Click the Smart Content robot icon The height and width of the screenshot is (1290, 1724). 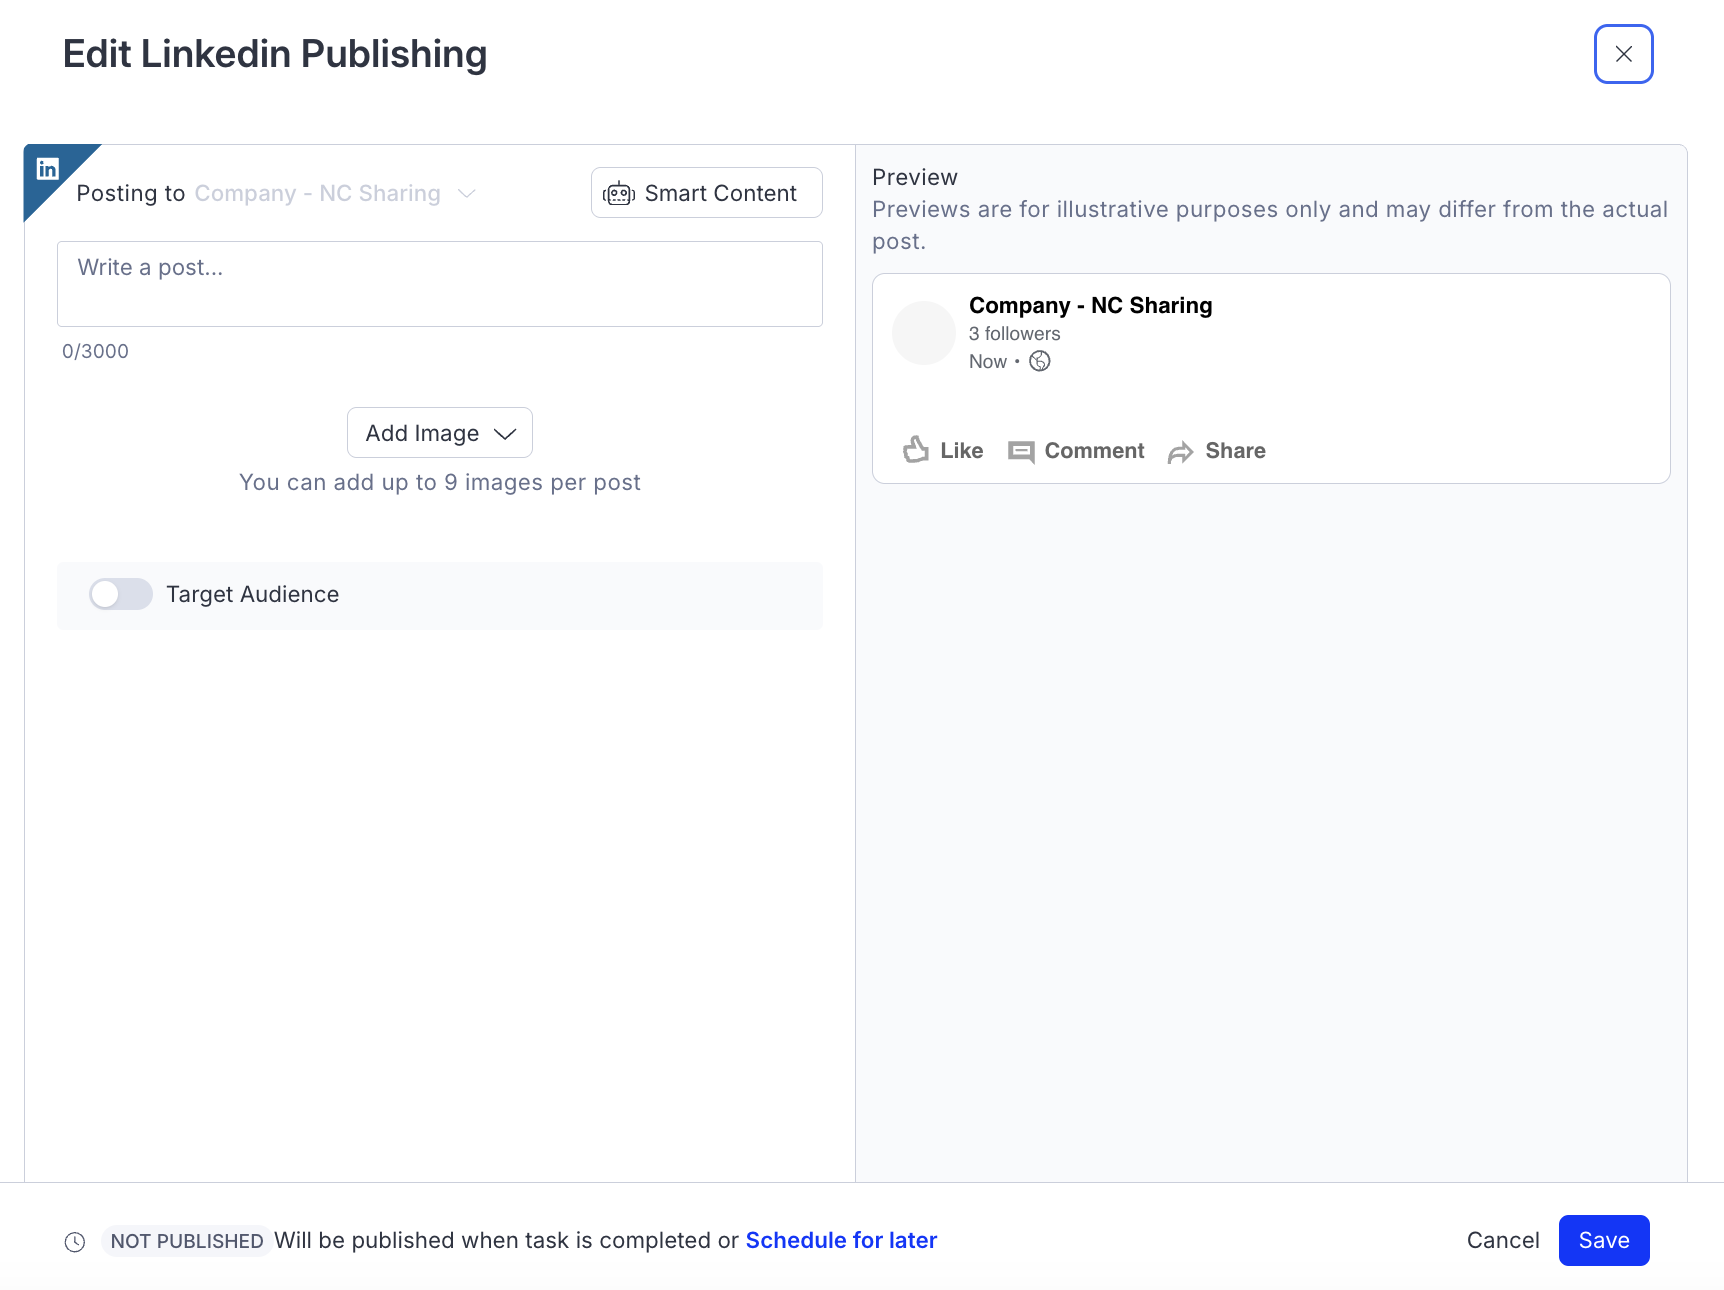click(619, 194)
